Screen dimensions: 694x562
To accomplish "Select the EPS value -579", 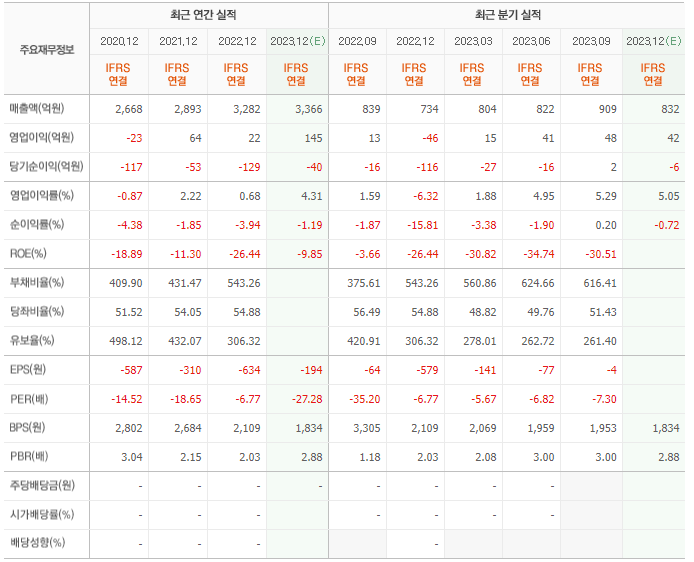I will pyautogui.click(x=427, y=370).
